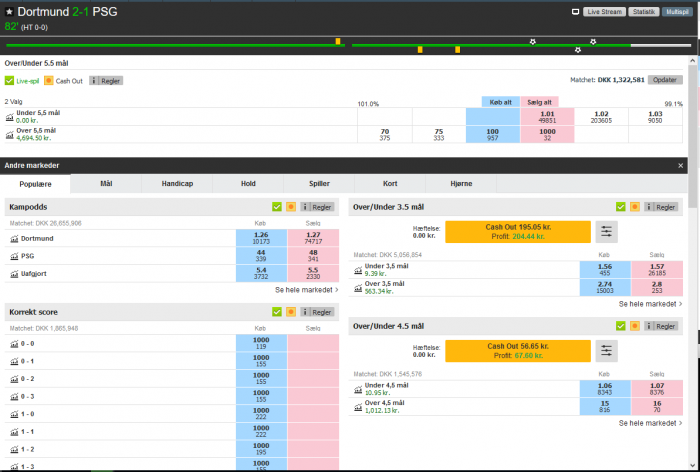Back Over 5,5 mål at odds 100
The width and height of the screenshot is (700, 472).
point(492,134)
